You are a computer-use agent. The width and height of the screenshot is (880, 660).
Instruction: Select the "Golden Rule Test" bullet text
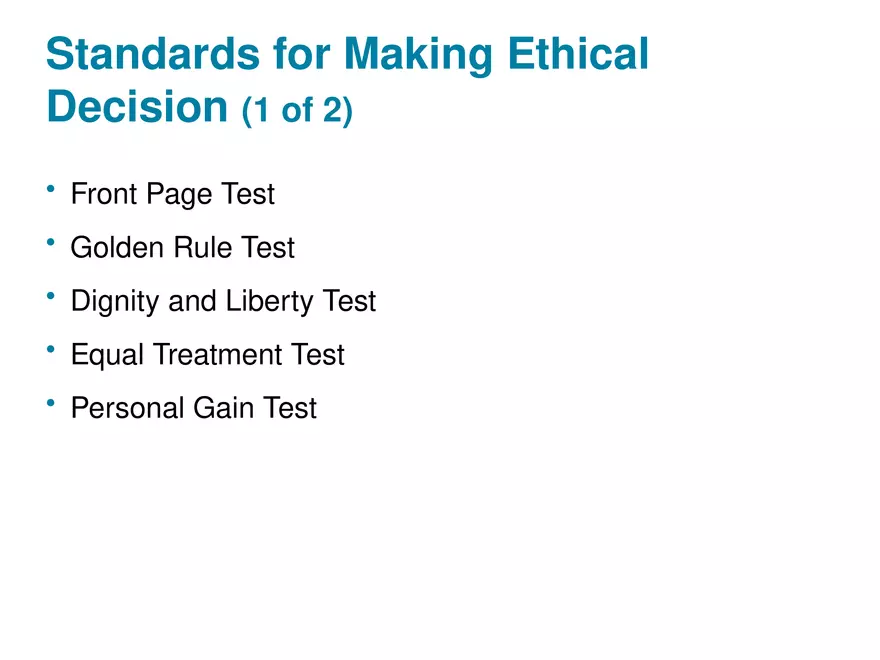(182, 247)
